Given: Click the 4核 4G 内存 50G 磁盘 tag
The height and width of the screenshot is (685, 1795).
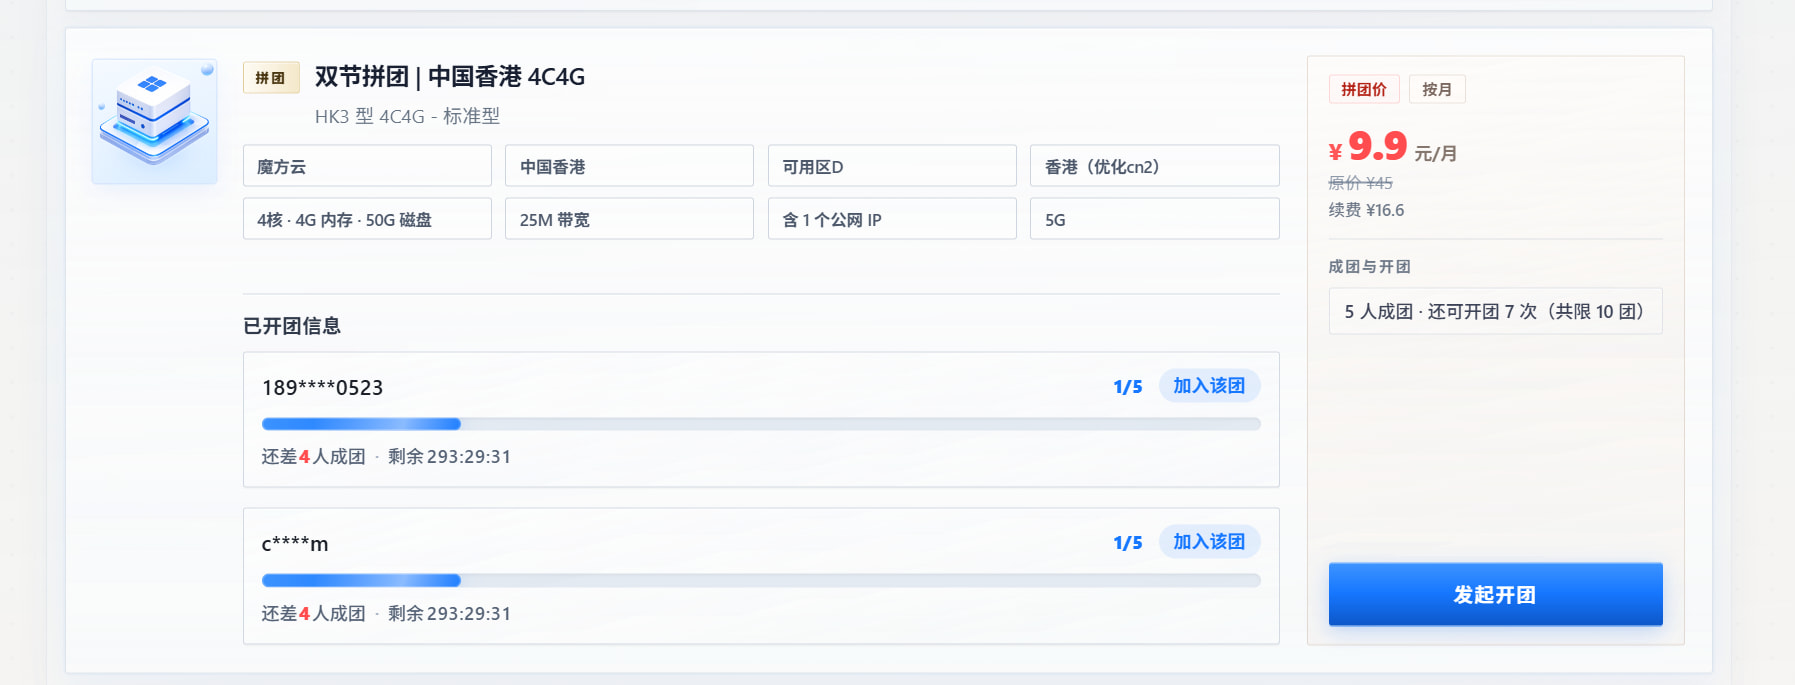Looking at the screenshot, I should click(x=367, y=219).
